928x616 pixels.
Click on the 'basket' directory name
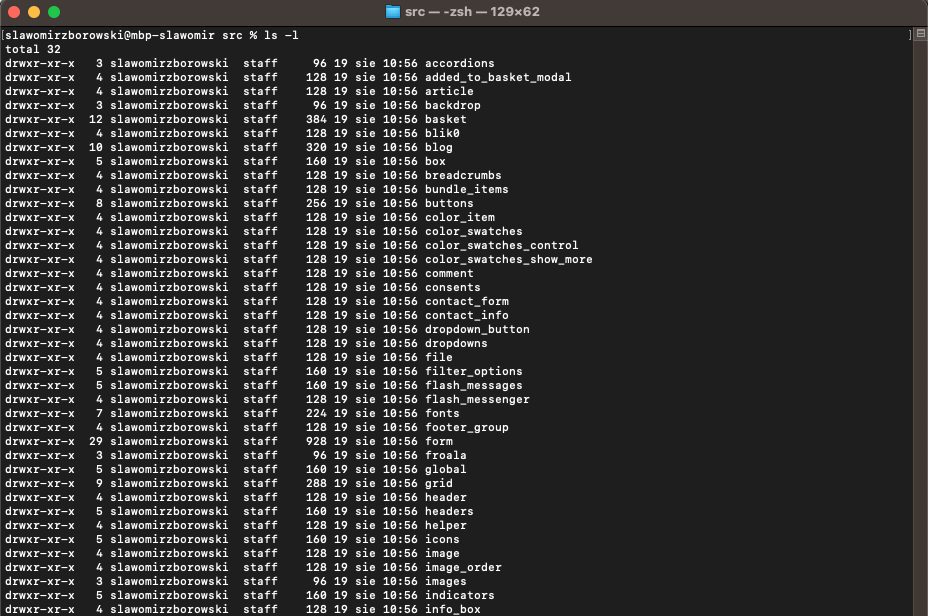click(445, 119)
